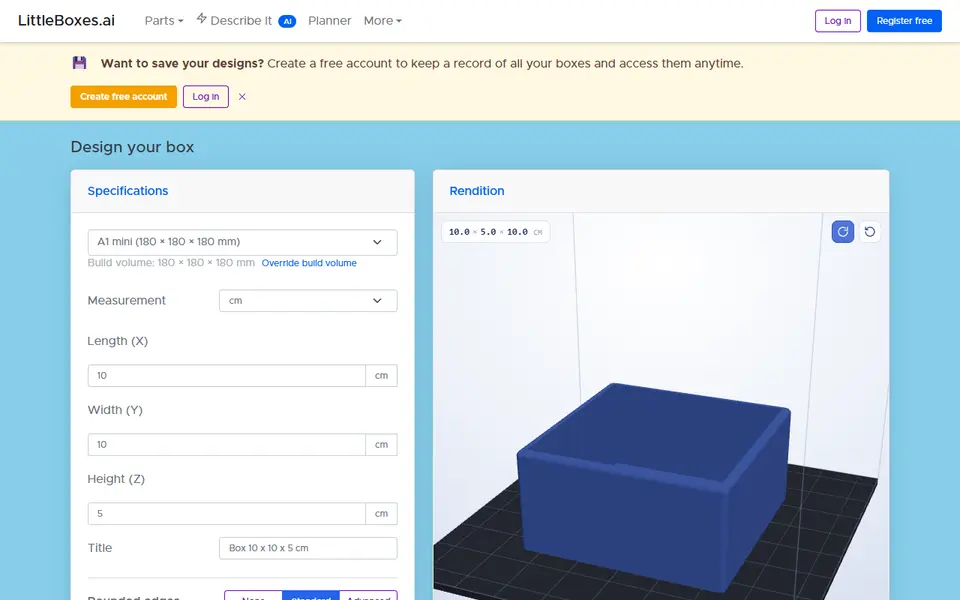Viewport: 960px width, 600px height.
Task: Click the Specifications panel heading
Action: click(x=128, y=191)
